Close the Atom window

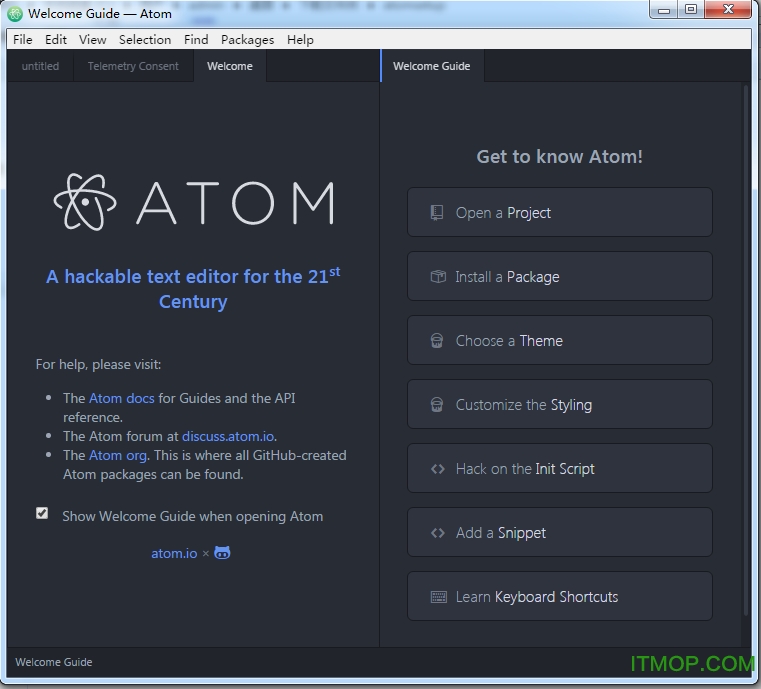[728, 10]
